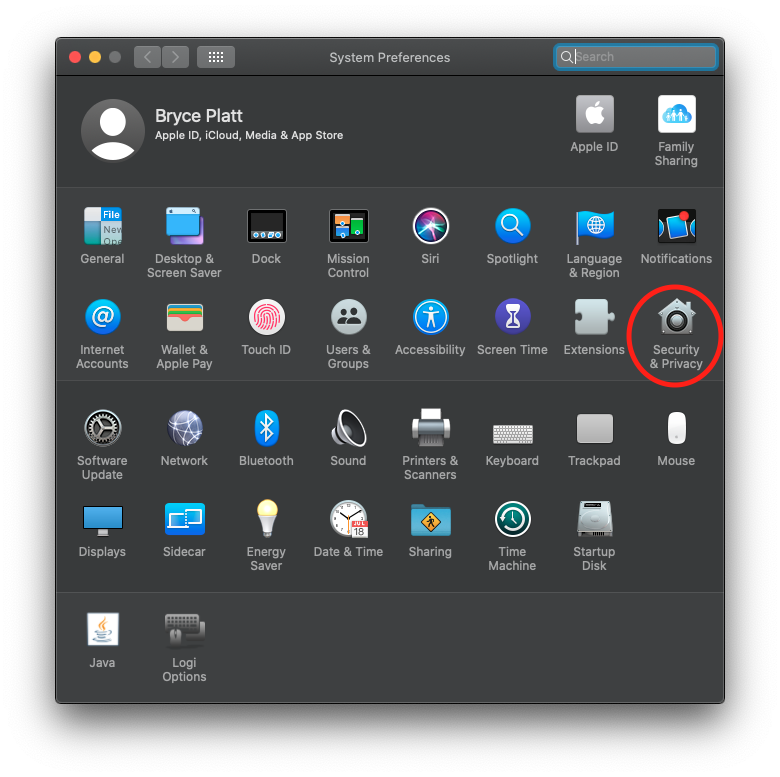Show all preferences via grid button
The image size is (780, 777).
[216, 57]
